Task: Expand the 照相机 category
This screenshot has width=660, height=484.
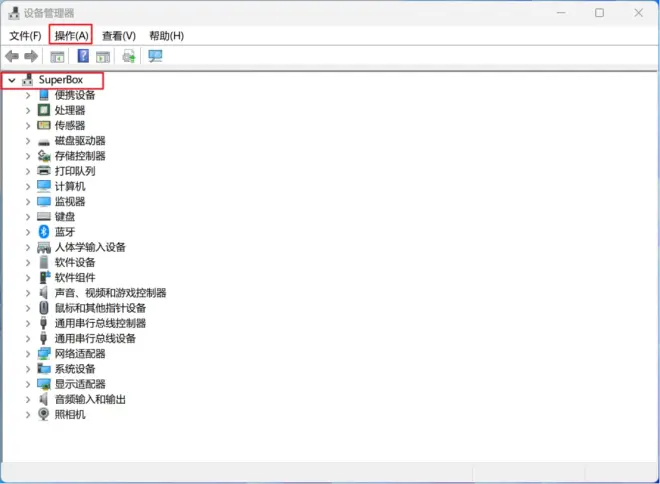Action: point(28,415)
